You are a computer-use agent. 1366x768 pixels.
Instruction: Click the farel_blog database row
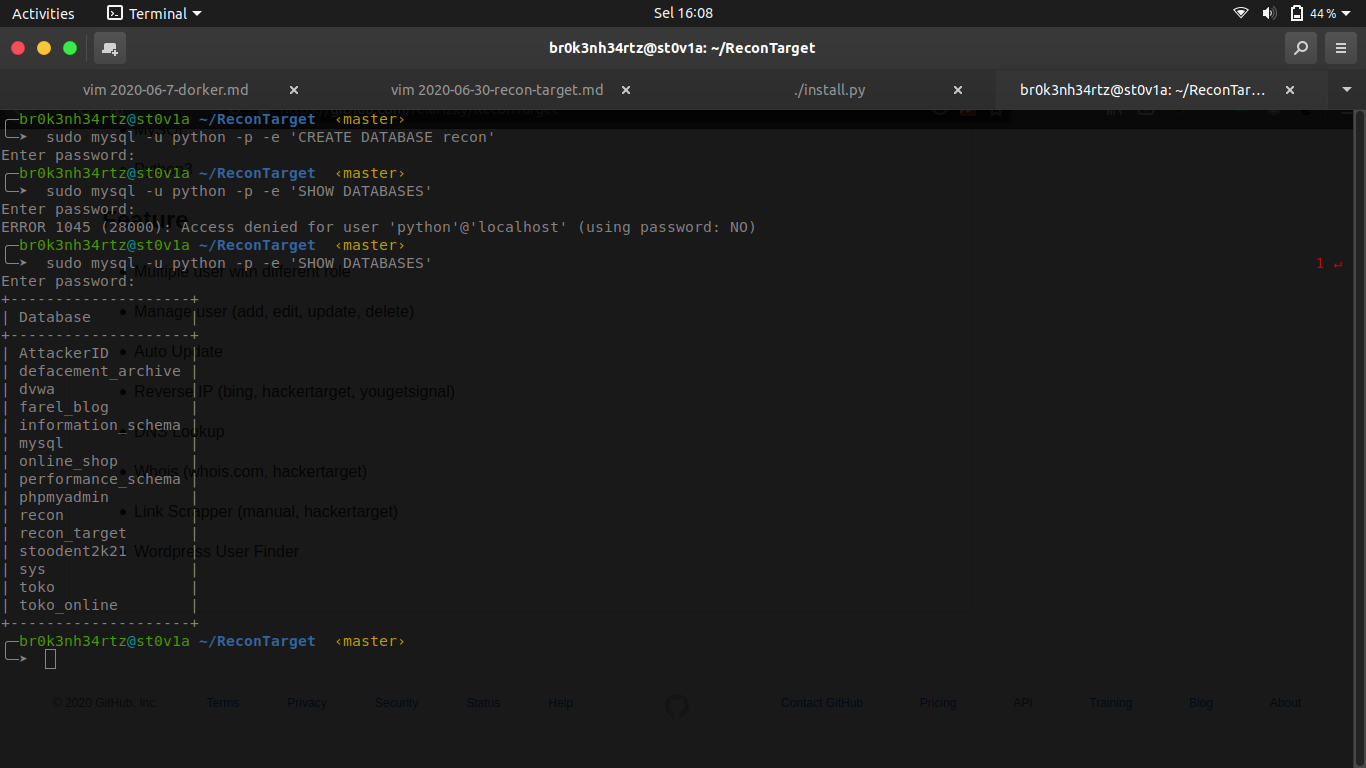[x=99, y=407]
